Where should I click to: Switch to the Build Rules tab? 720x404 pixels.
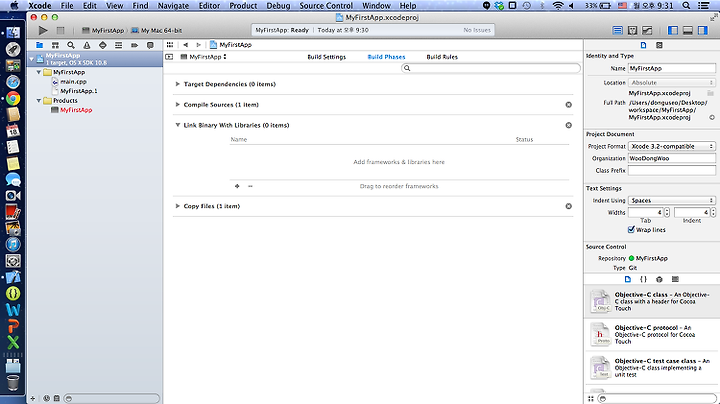[442, 57]
